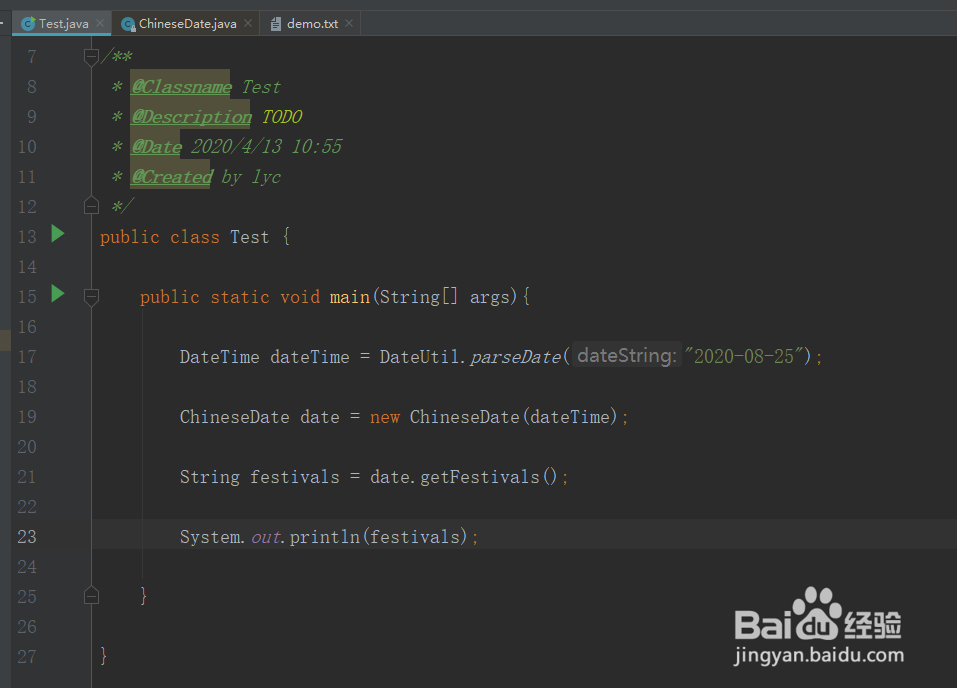Click the TODO text in the description
The image size is (957, 688).
[281, 117]
